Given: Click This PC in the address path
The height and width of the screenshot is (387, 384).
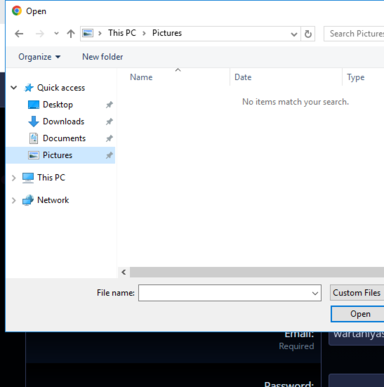Looking at the screenshot, I should (122, 33).
